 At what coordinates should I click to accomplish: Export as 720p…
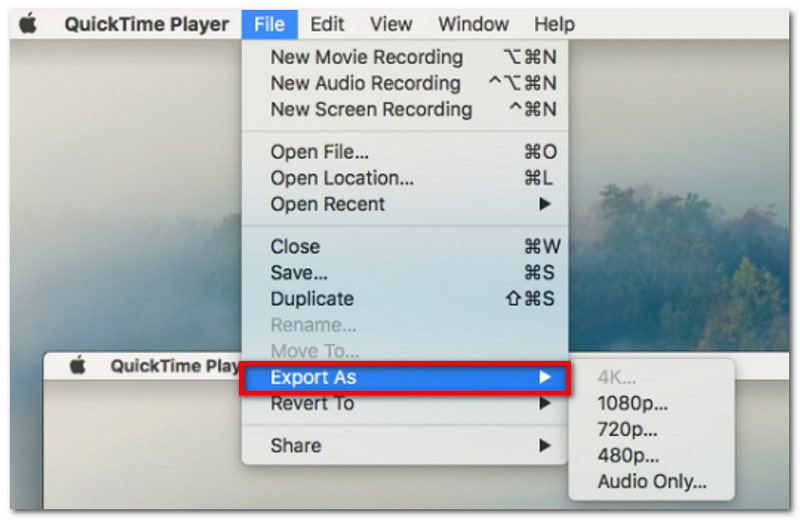coord(652,430)
